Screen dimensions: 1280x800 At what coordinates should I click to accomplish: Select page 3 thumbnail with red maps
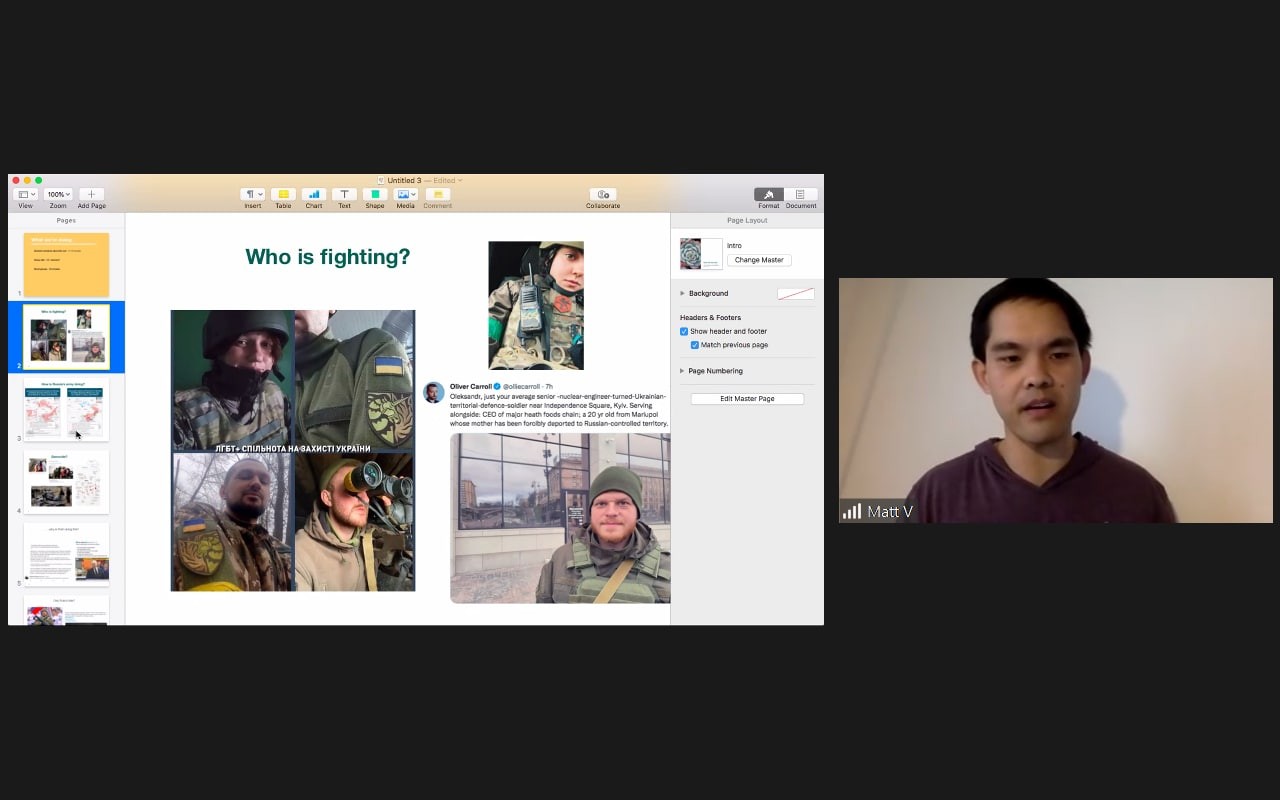tap(66, 410)
